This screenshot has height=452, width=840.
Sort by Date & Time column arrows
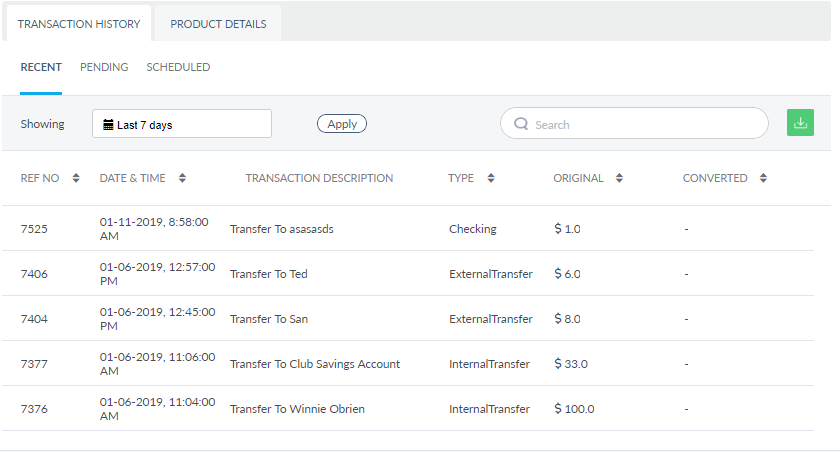(x=182, y=178)
